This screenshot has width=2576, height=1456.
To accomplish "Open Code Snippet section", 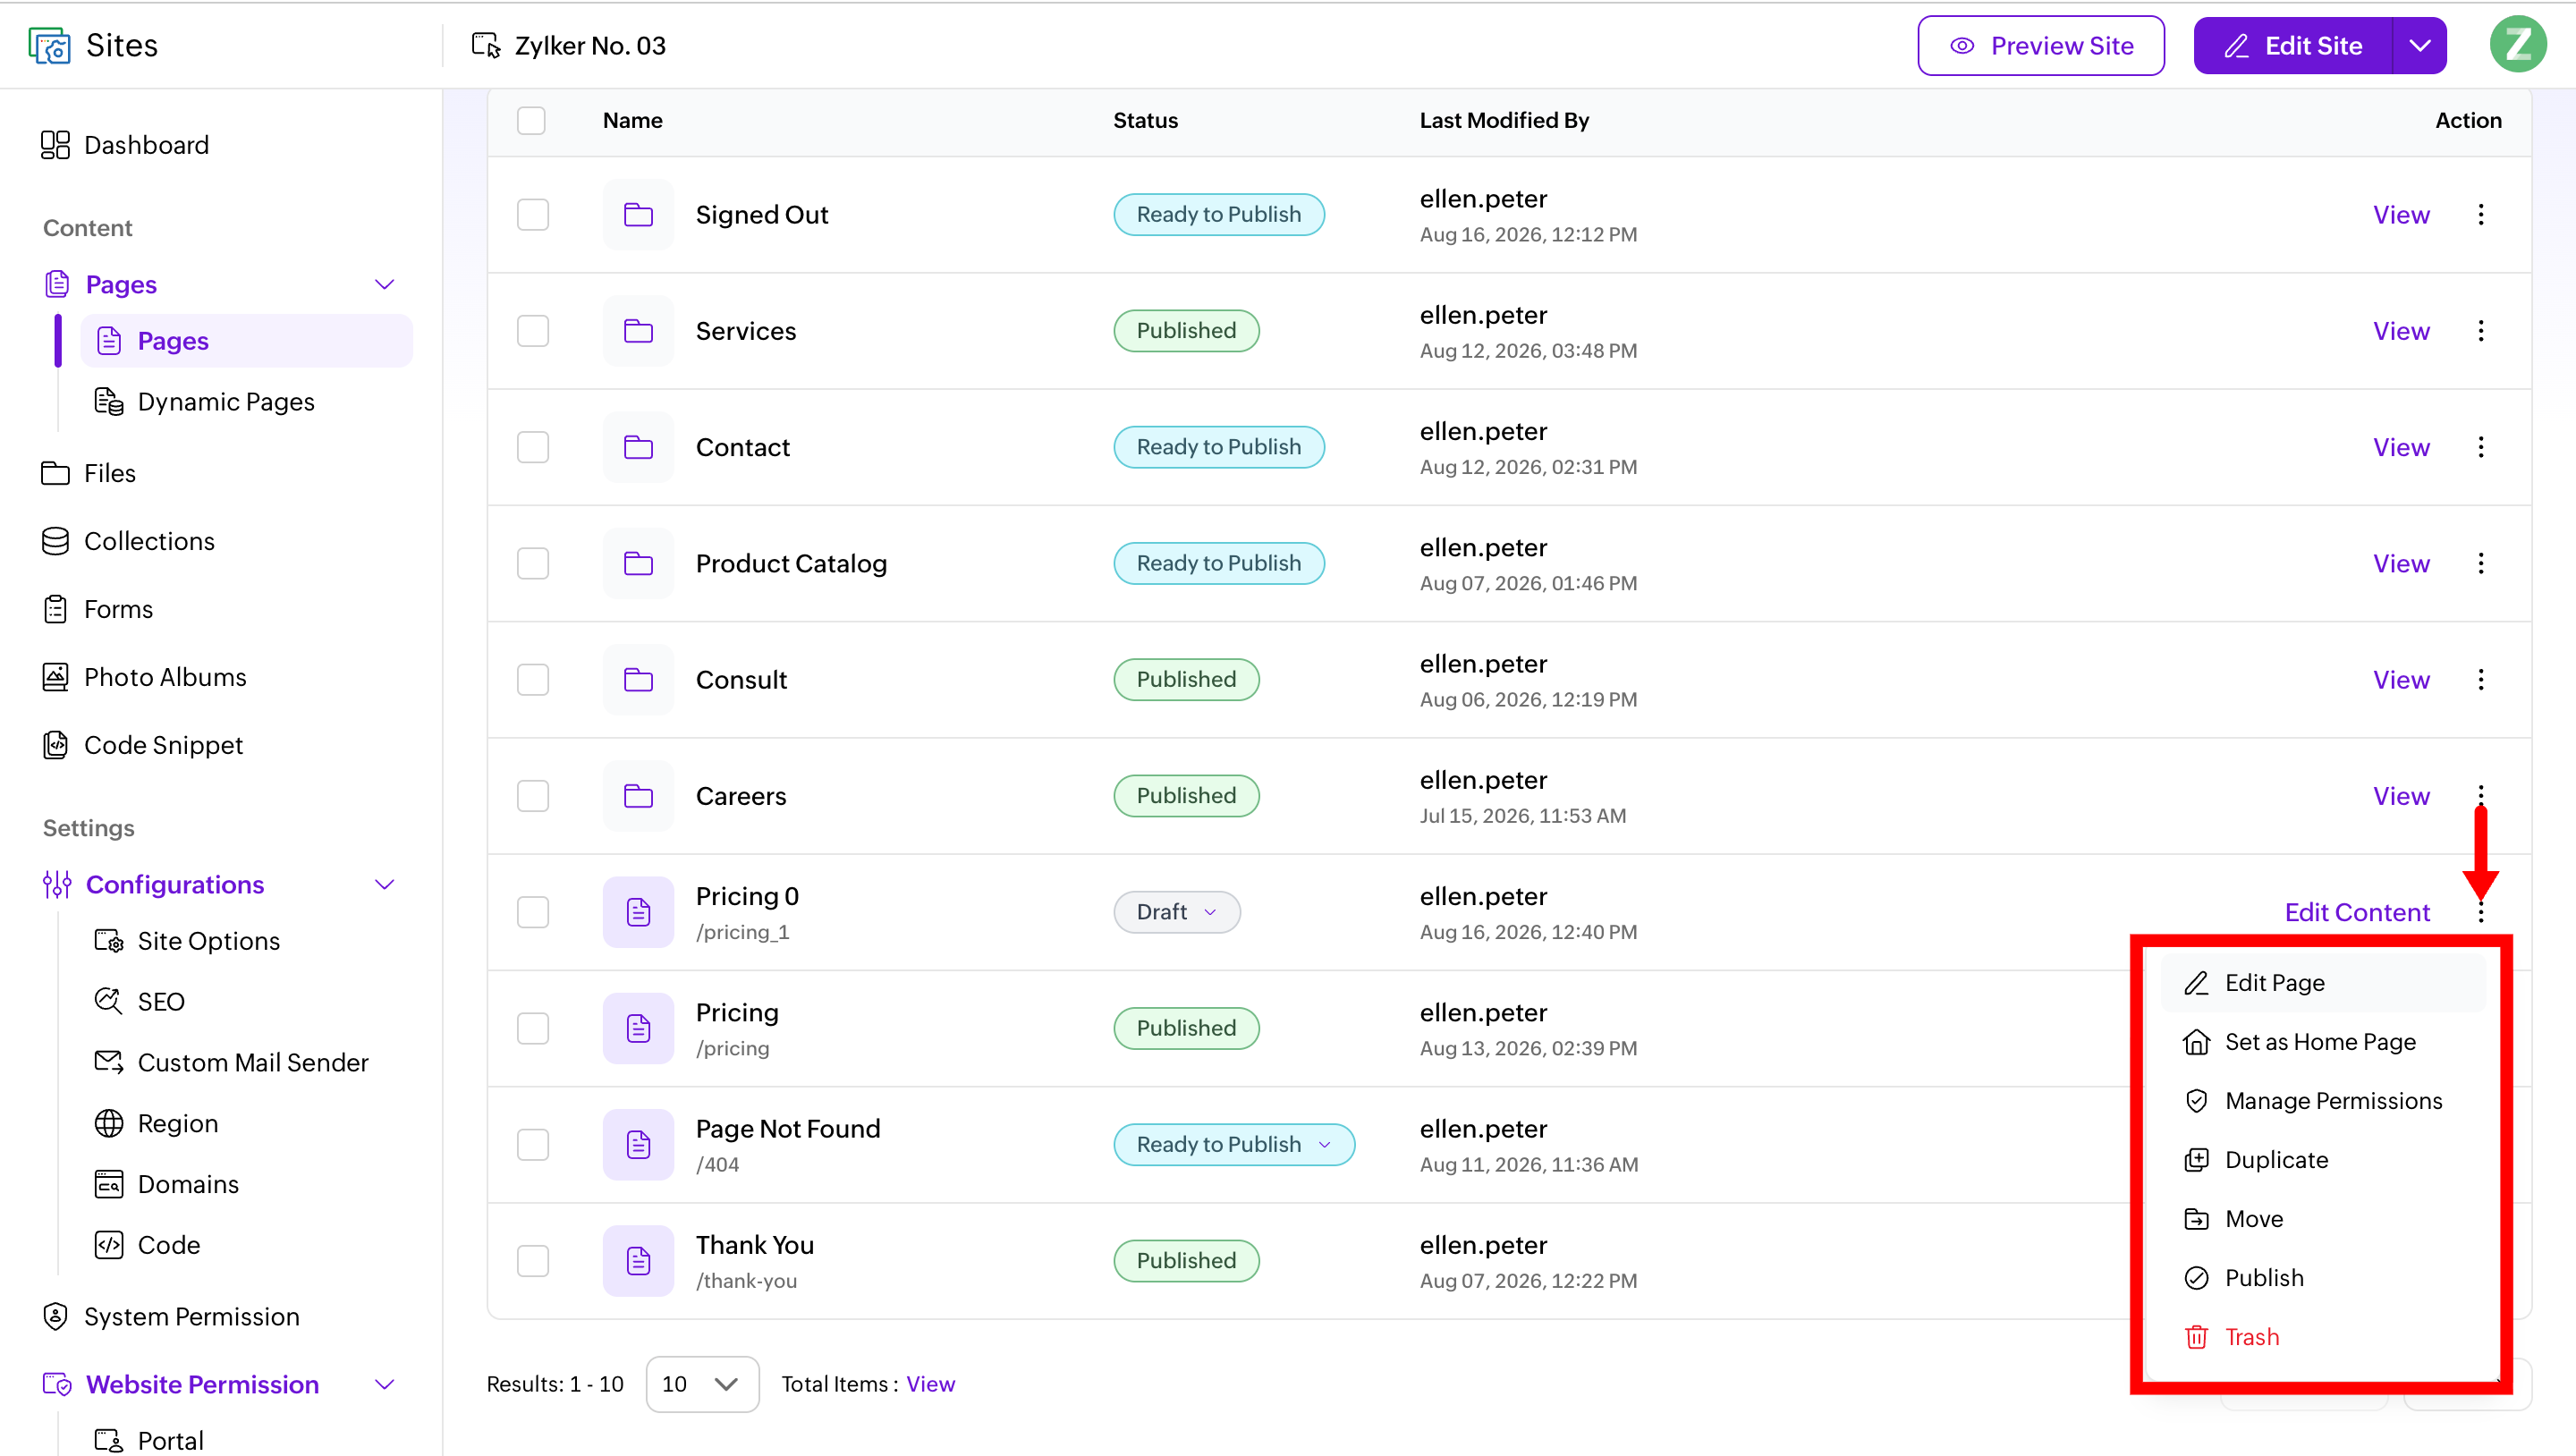I will coord(142,745).
